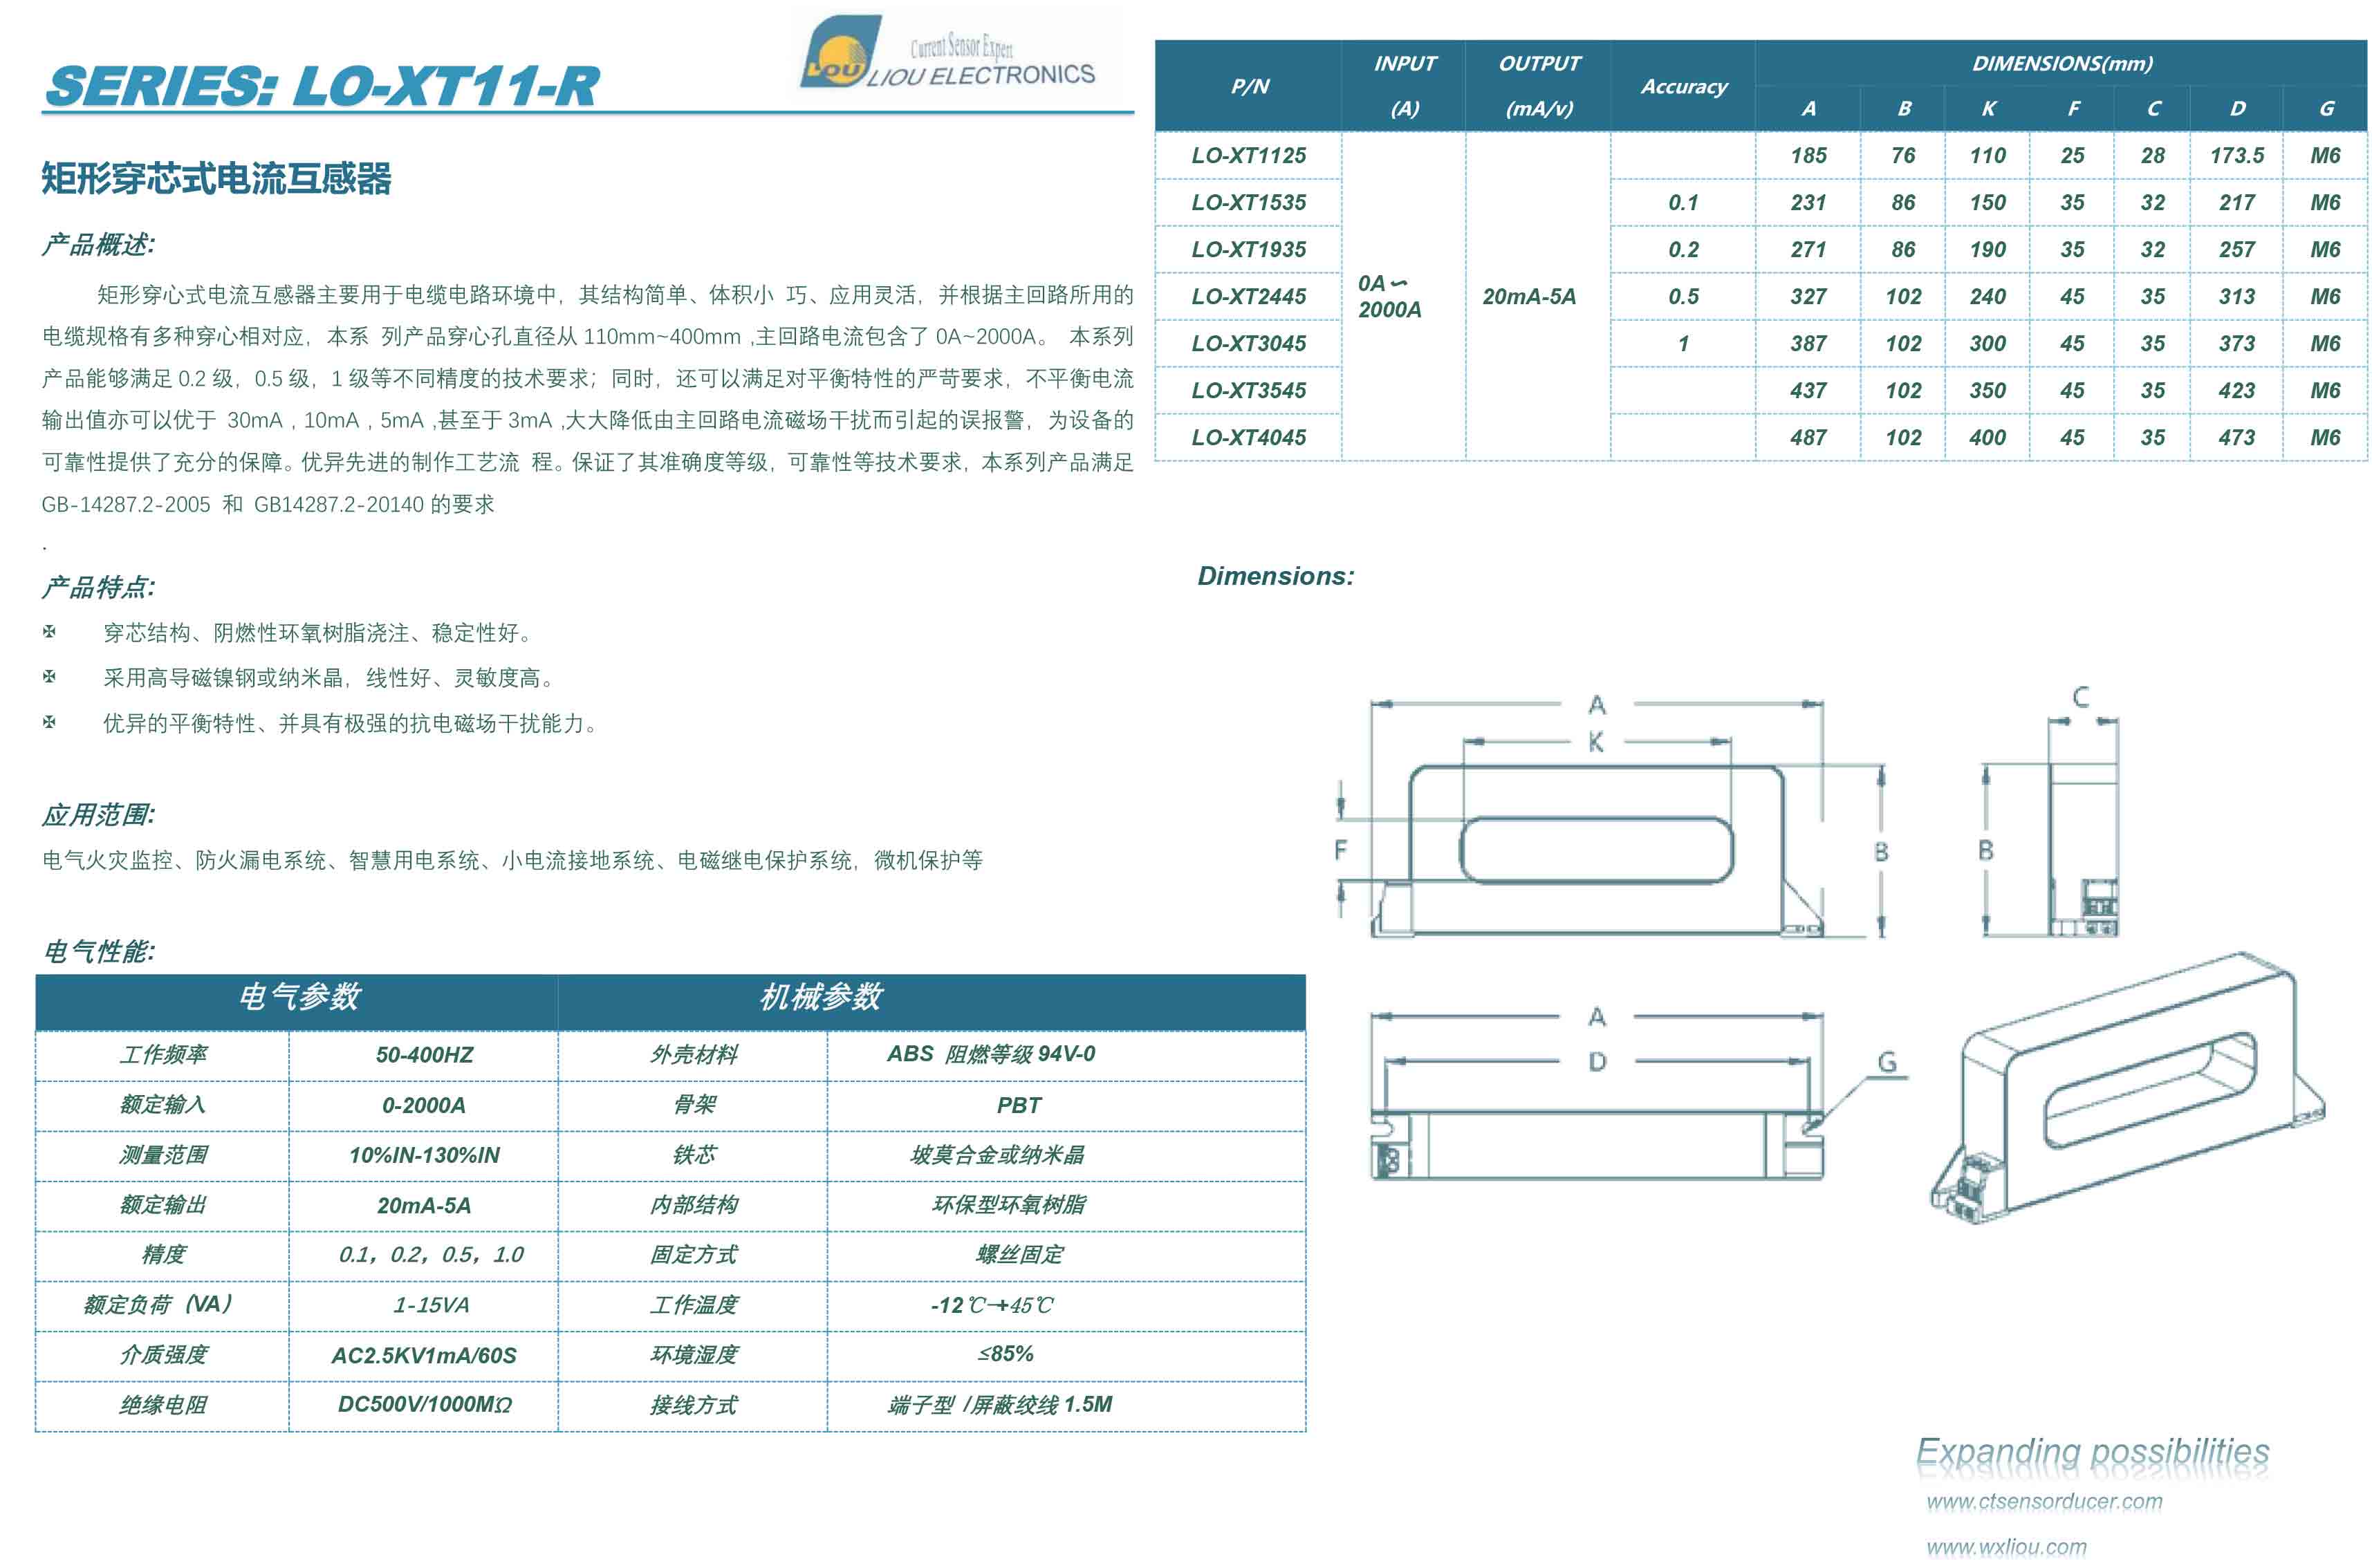The height and width of the screenshot is (1568, 2372).
Task: Click the 矩形穿芯式电流互感器 heading
Action: click(216, 179)
